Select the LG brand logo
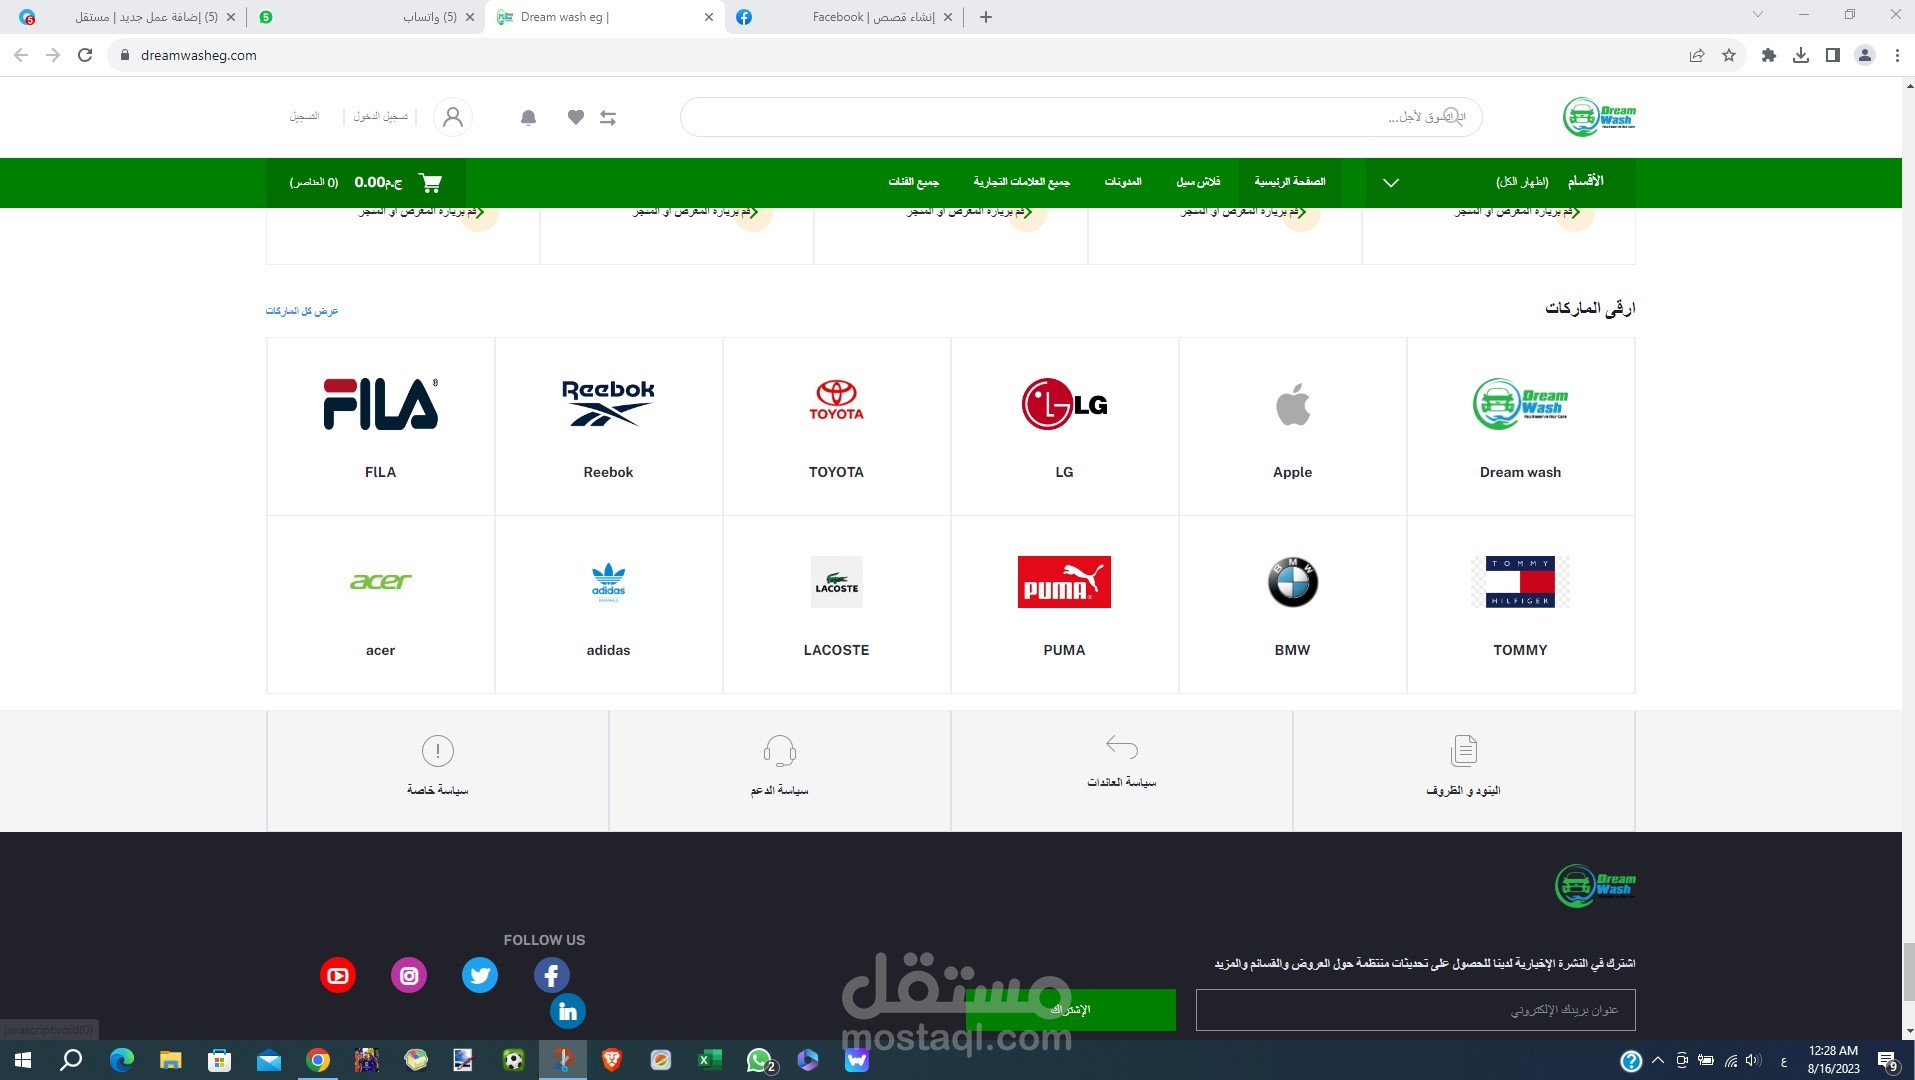Viewport: 1915px width, 1080px height. click(1064, 404)
